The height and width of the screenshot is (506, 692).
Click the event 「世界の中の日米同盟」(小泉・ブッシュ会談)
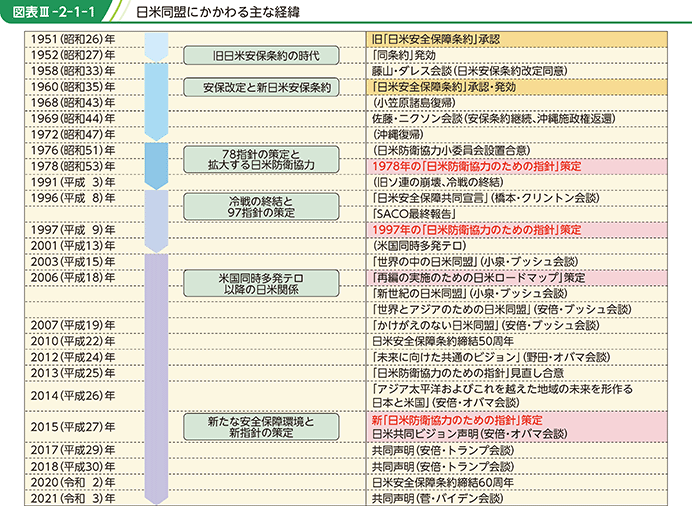tap(475, 262)
